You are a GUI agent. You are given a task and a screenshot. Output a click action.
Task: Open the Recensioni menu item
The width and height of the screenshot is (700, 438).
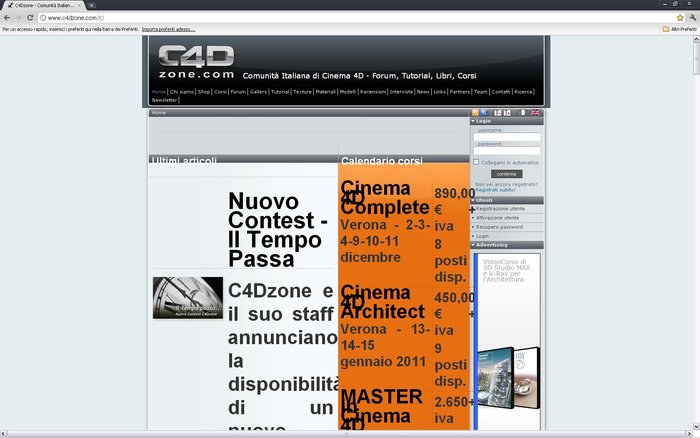(x=373, y=92)
